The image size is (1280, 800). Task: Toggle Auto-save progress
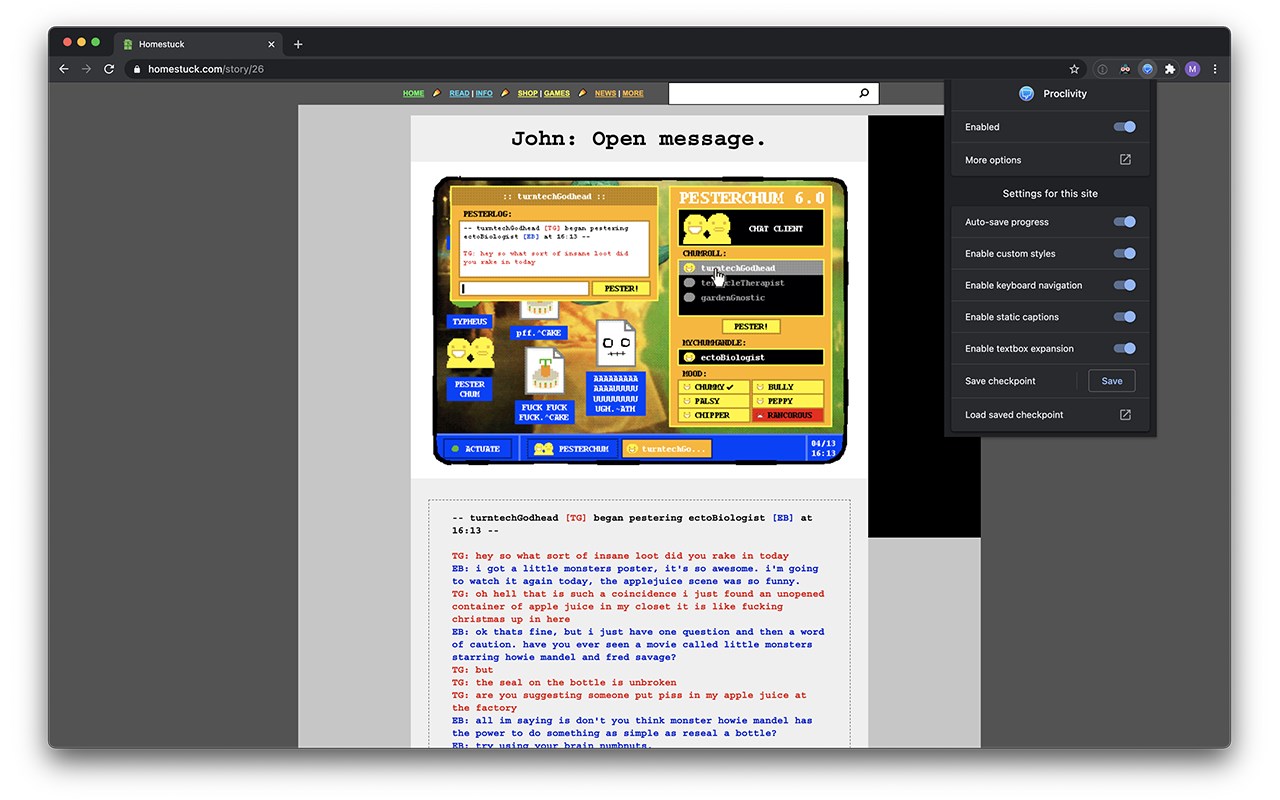1124,222
